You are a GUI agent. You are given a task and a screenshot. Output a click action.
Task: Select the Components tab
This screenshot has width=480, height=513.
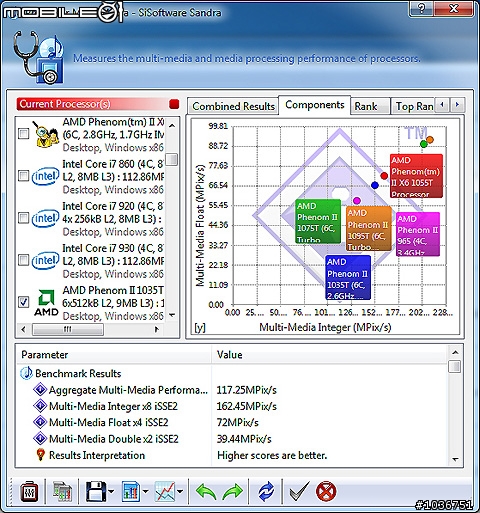315,105
